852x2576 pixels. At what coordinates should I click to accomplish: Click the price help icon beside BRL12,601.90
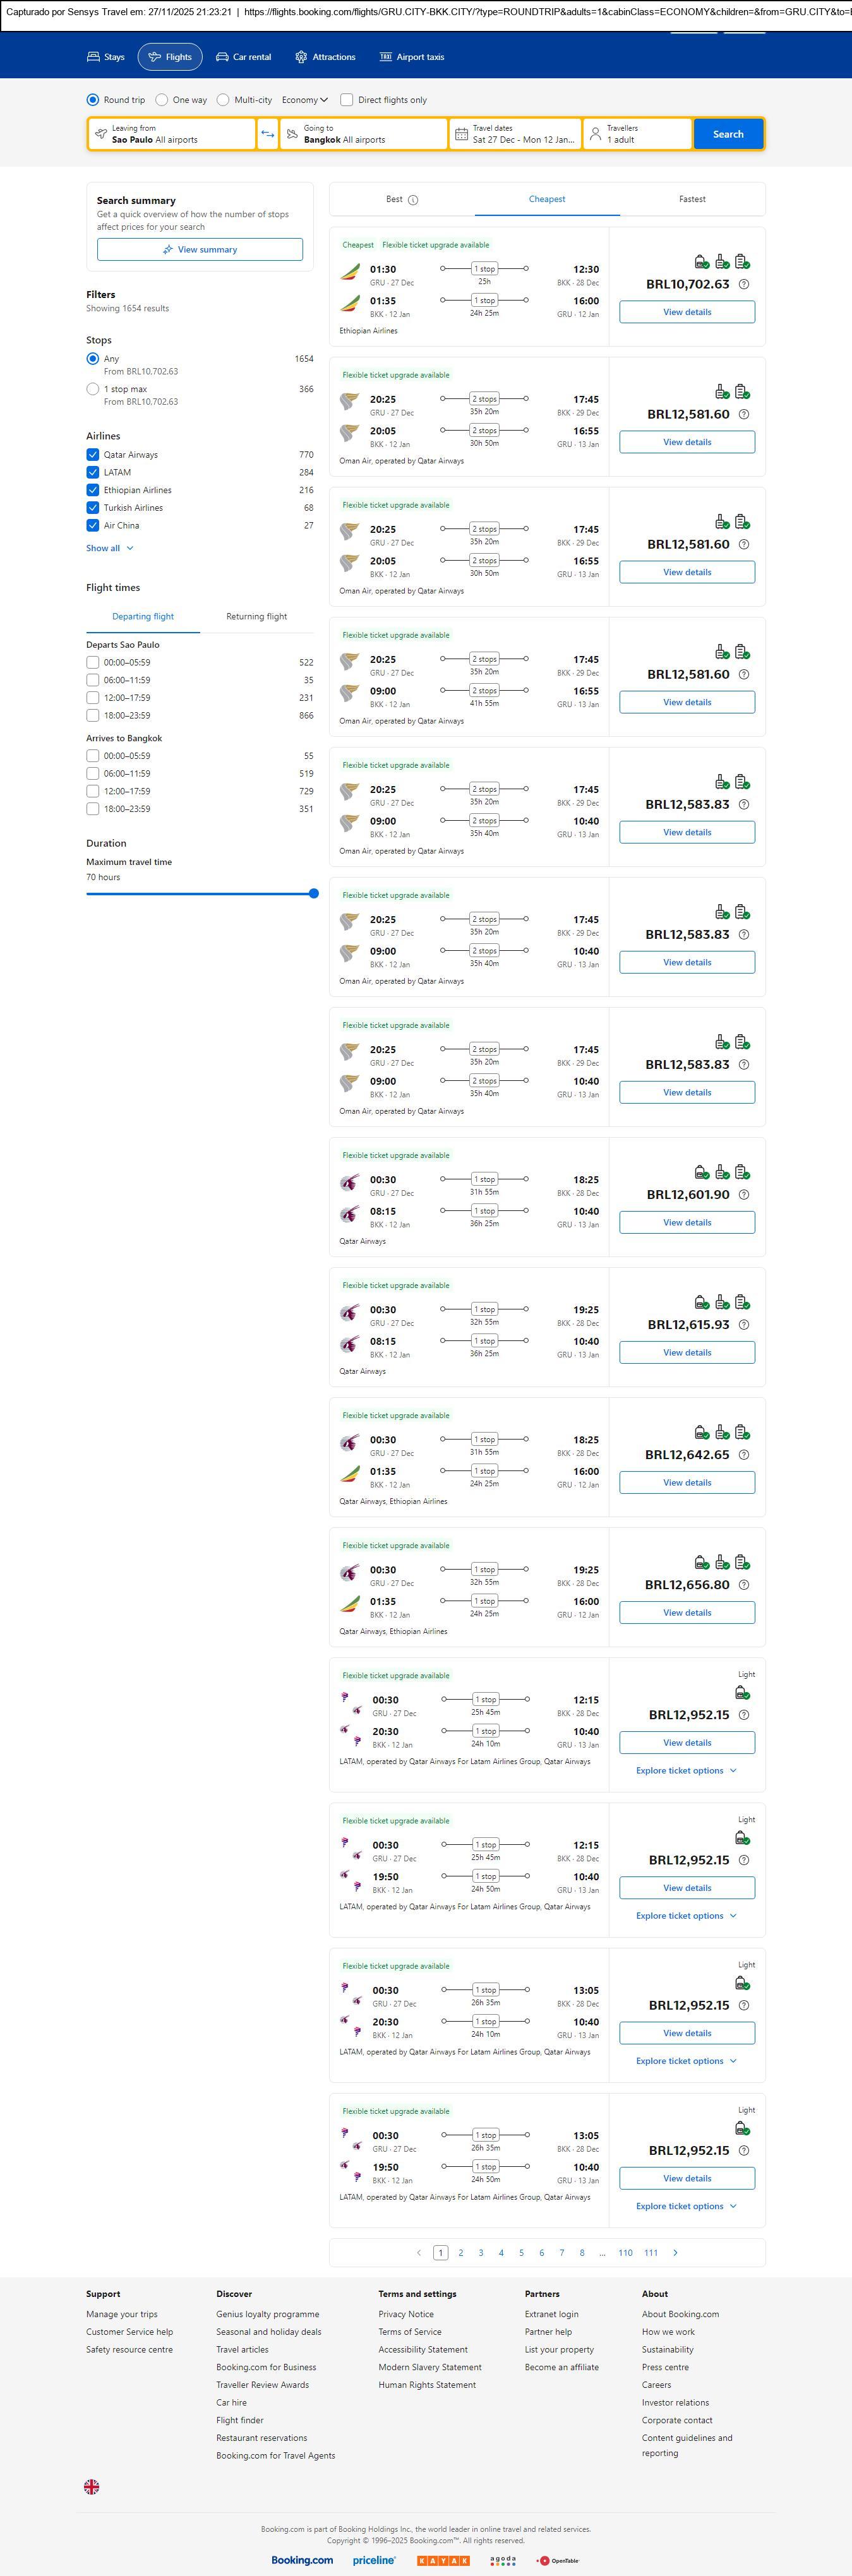pyautogui.click(x=743, y=1195)
